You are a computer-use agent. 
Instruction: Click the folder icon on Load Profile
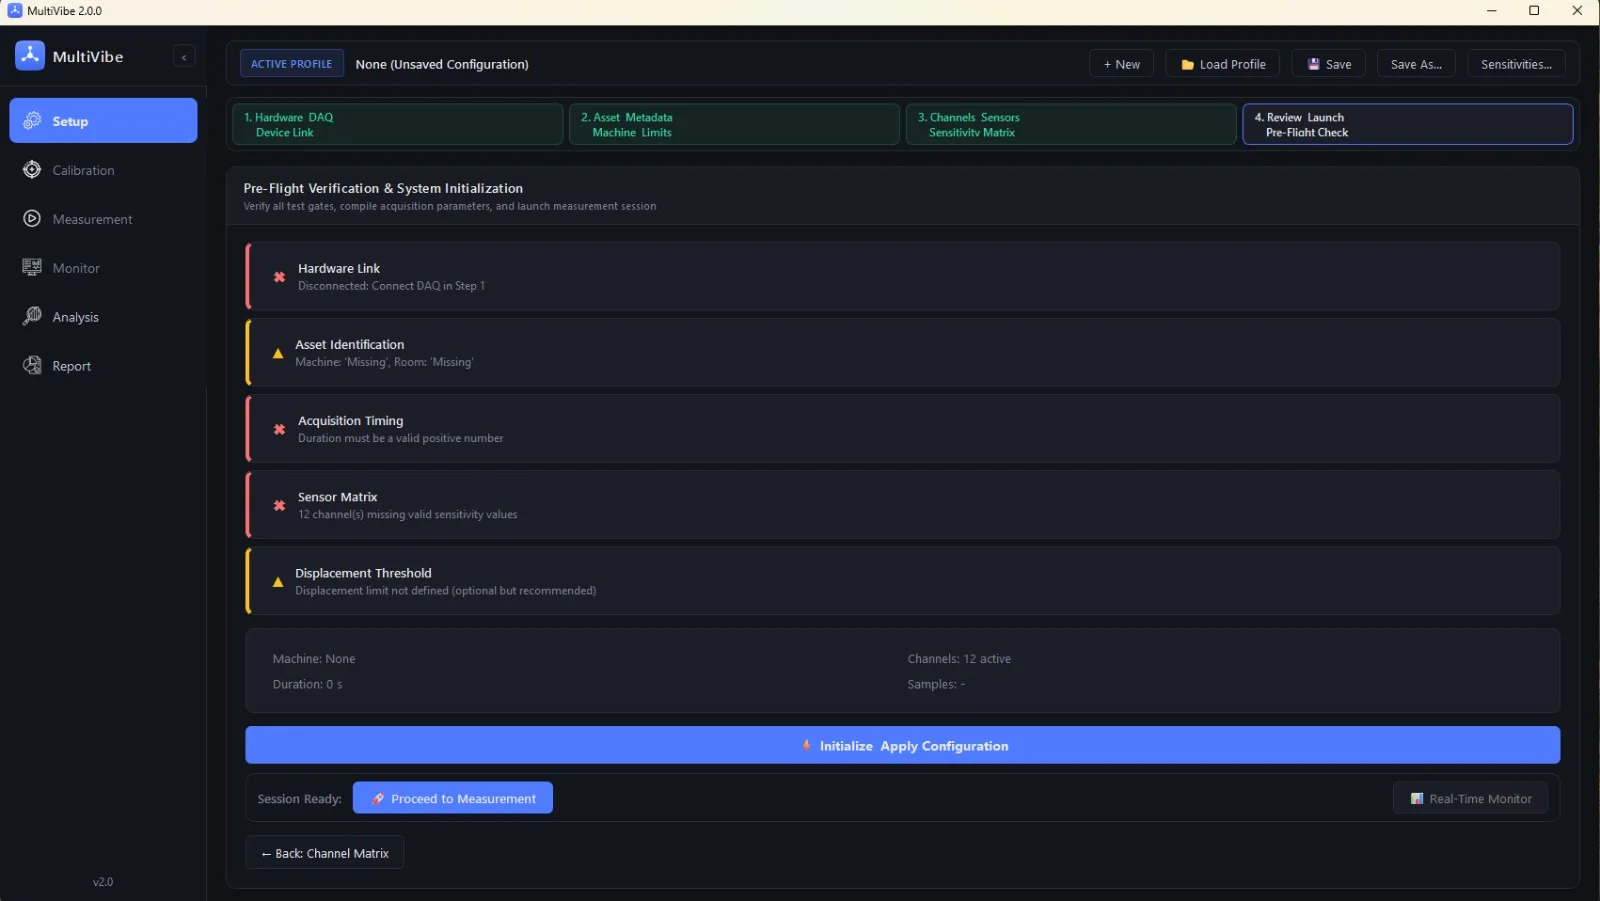point(1188,65)
